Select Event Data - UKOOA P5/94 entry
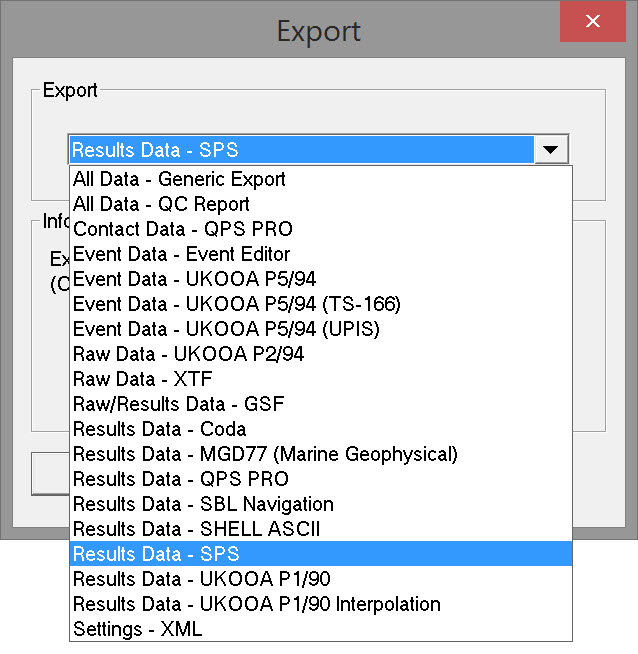Image resolution: width=638 pixels, height=654 pixels. 195,280
